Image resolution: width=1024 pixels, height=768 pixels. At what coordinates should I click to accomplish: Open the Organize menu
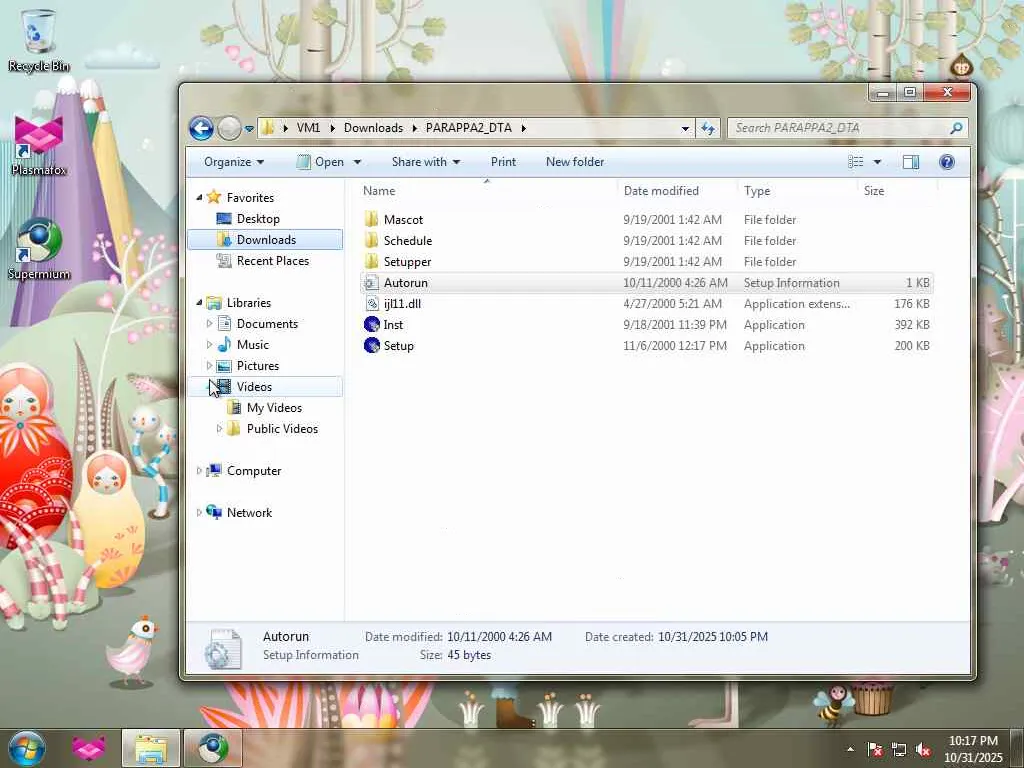click(x=234, y=162)
